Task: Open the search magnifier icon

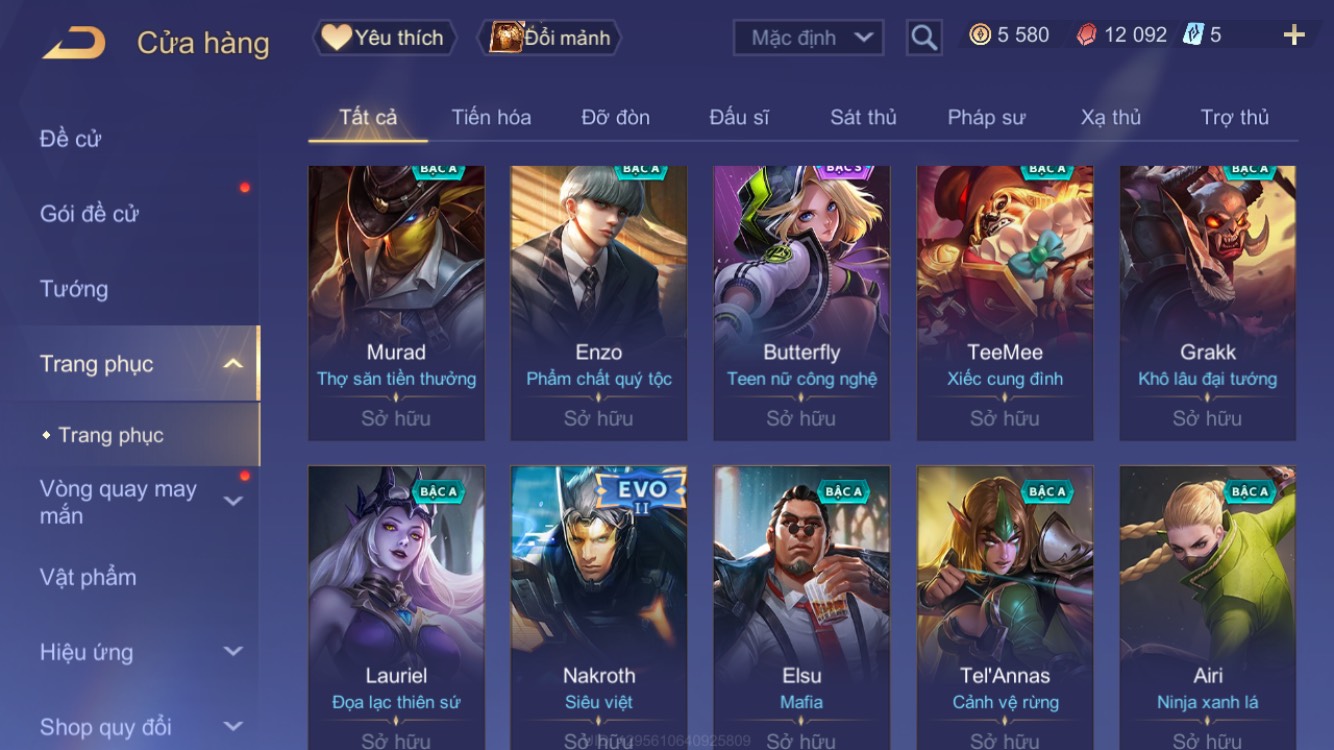Action: tap(924, 38)
